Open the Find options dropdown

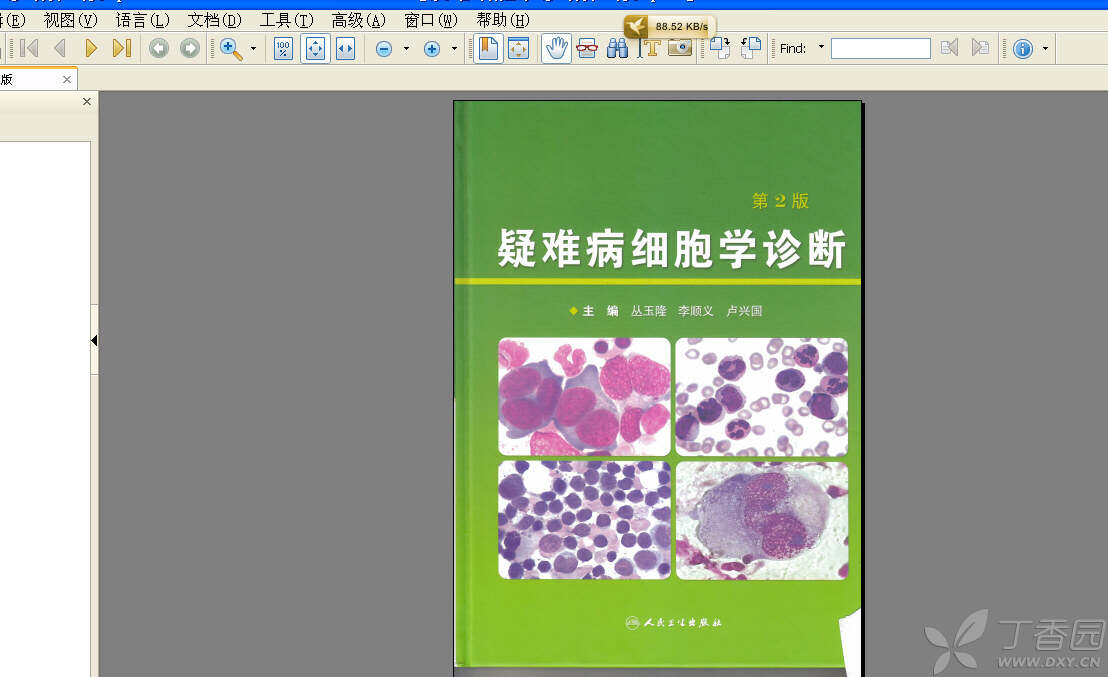[821, 47]
